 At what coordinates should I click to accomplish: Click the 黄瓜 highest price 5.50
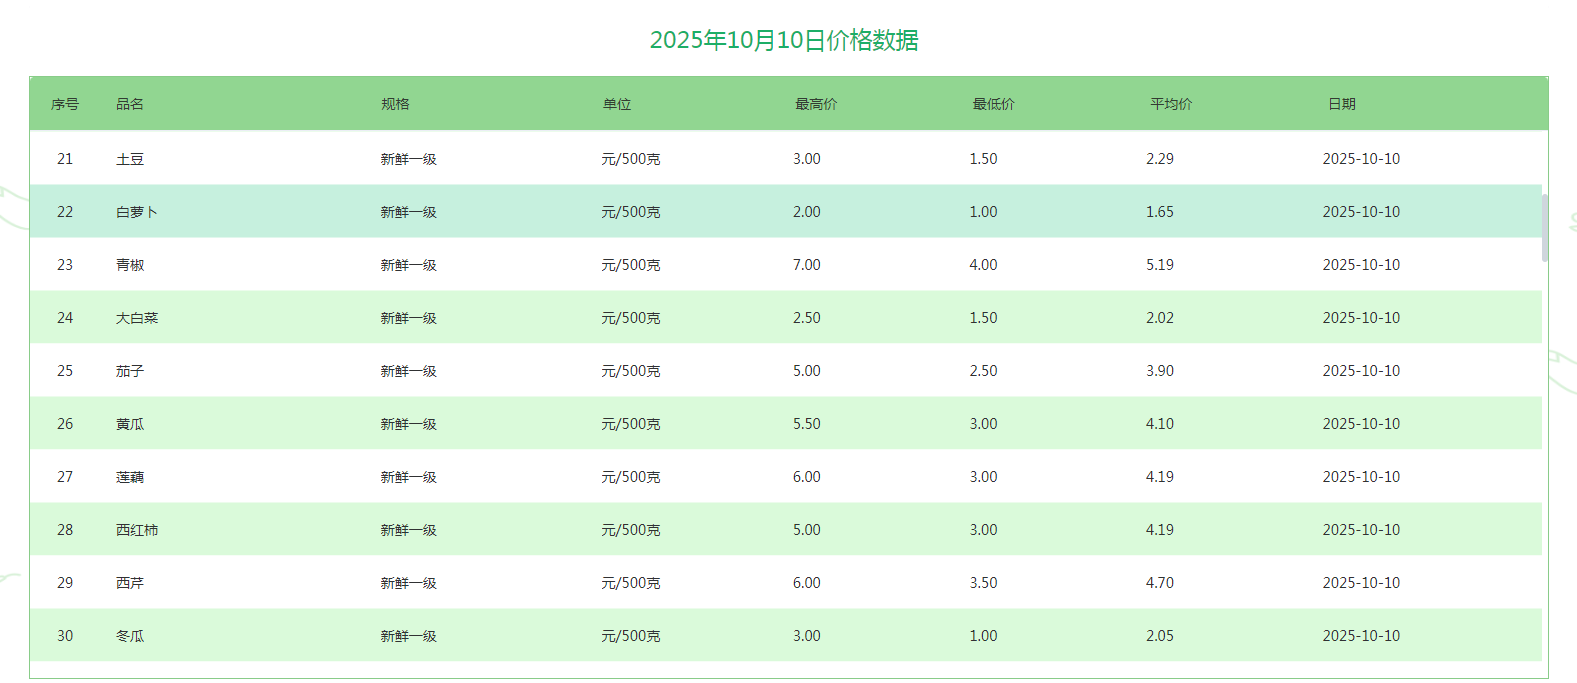807,424
